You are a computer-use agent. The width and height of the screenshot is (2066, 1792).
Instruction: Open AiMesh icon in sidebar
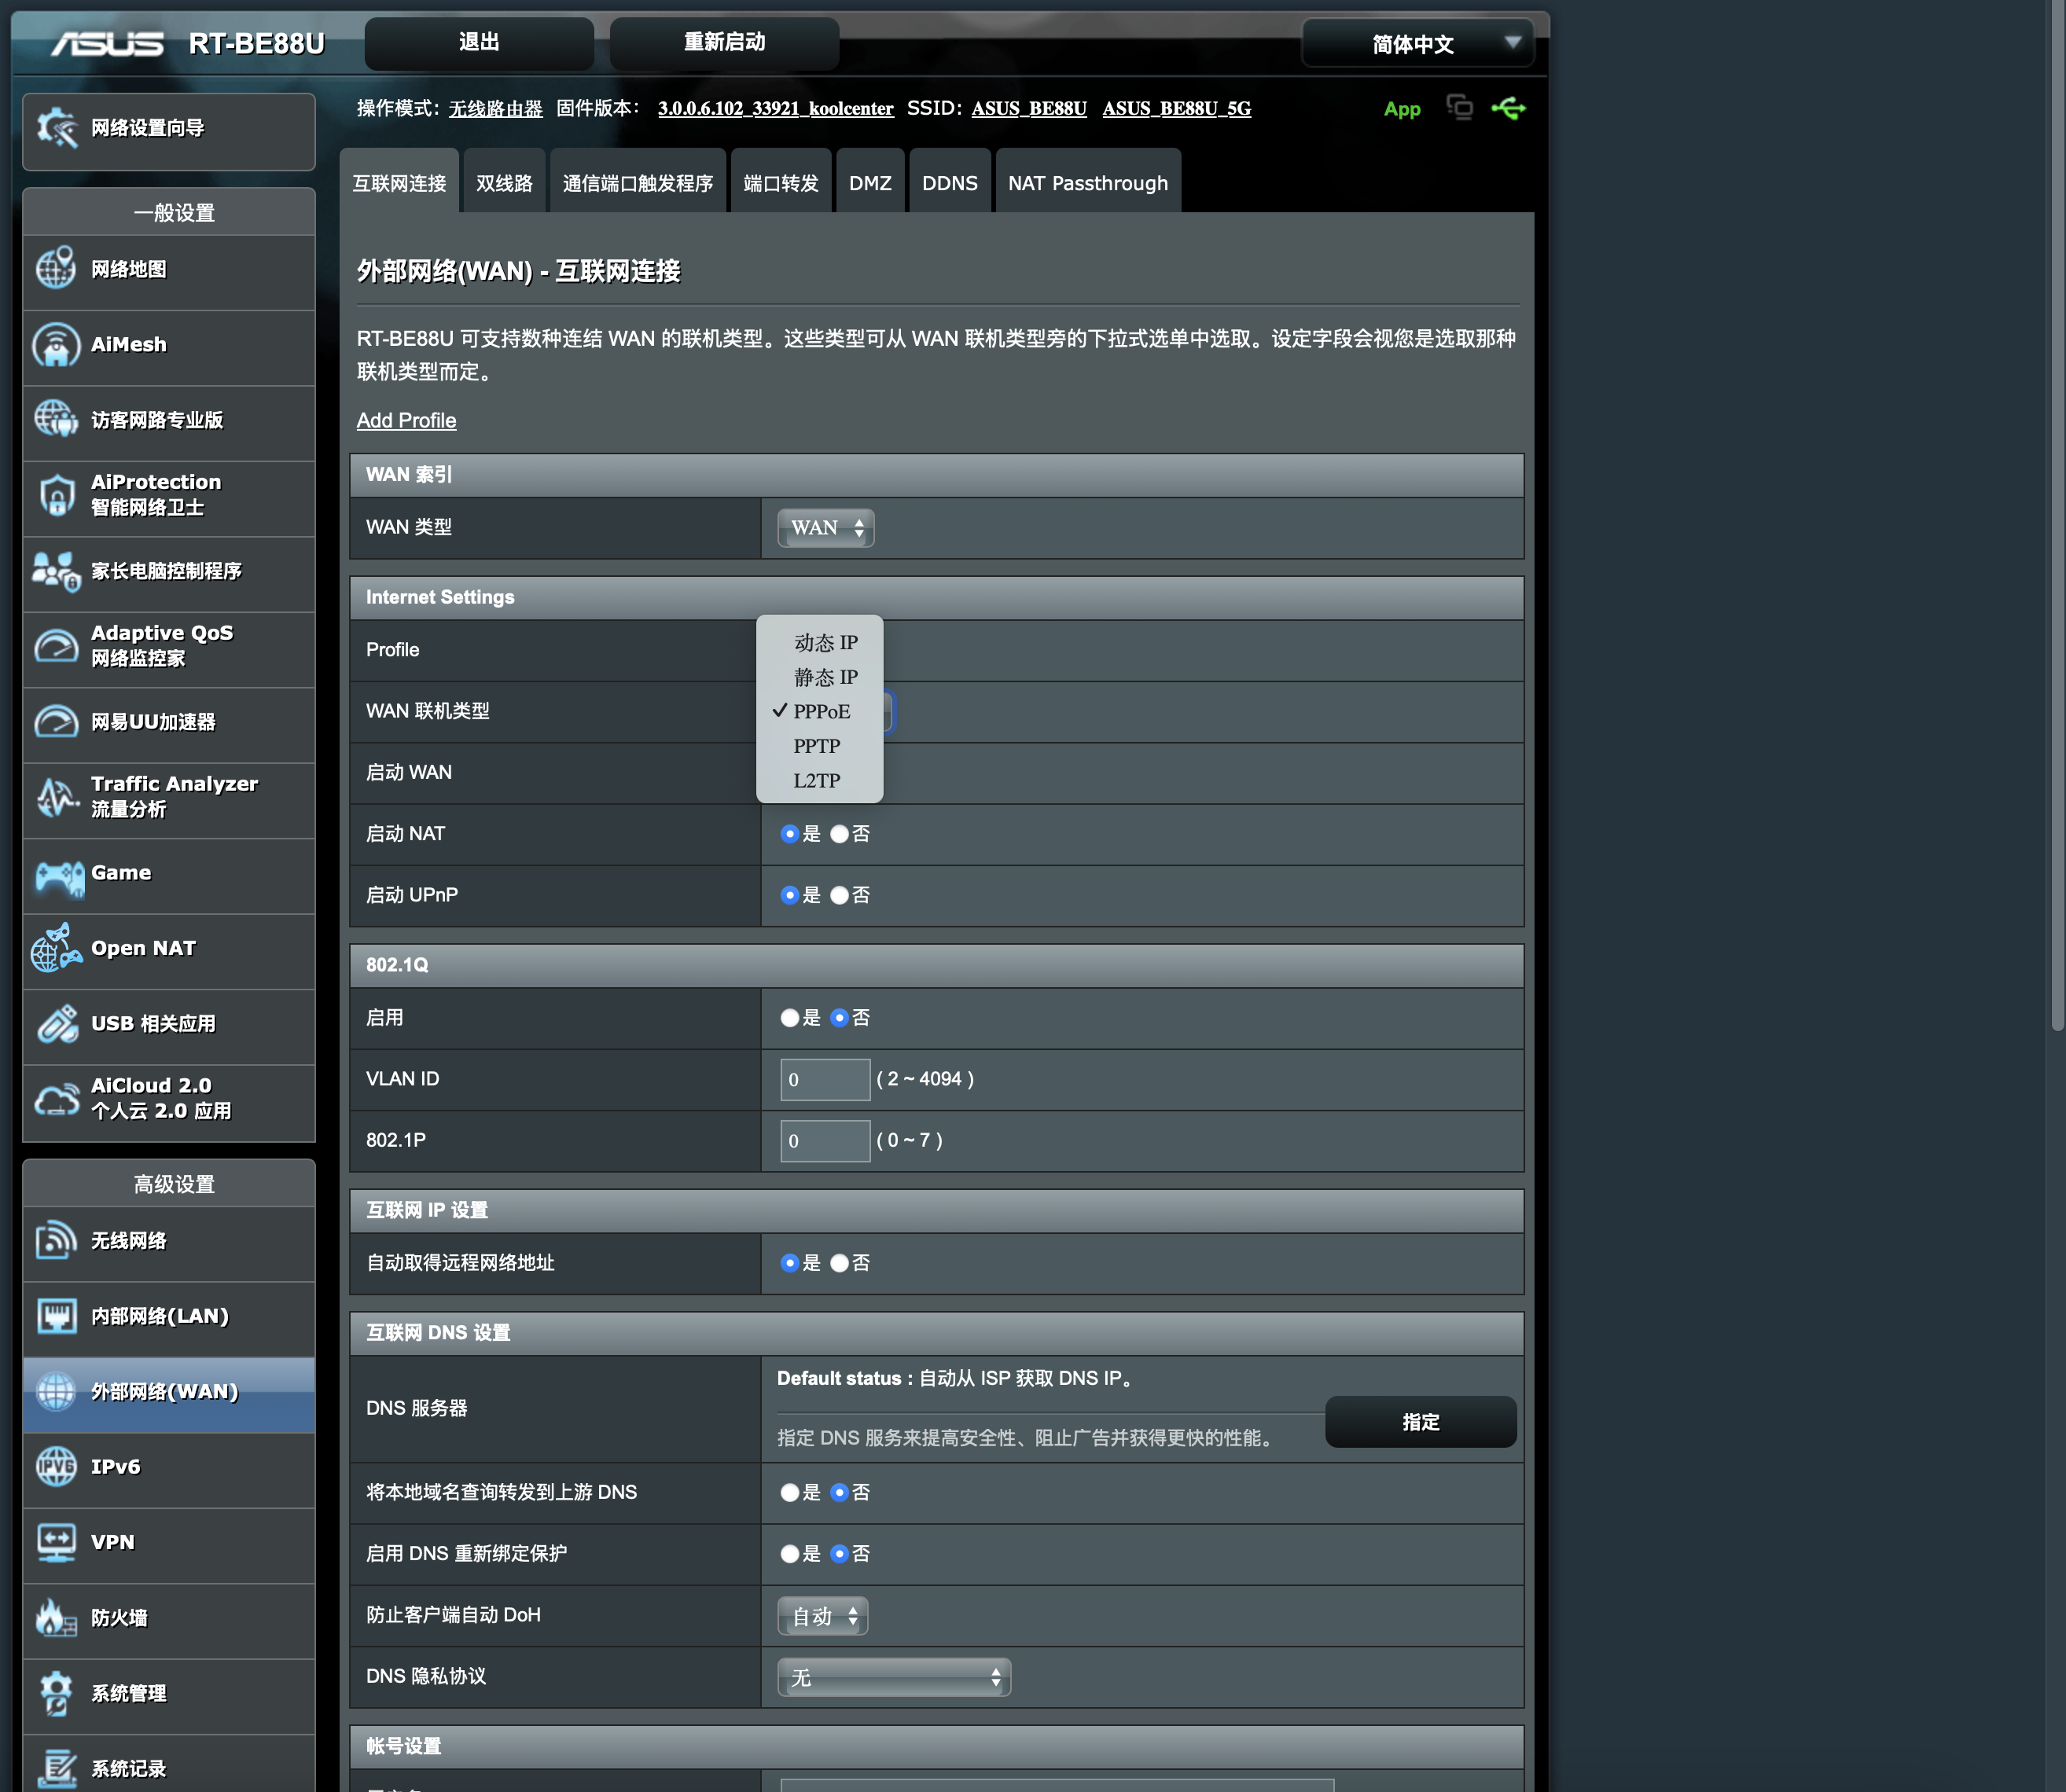click(56, 344)
